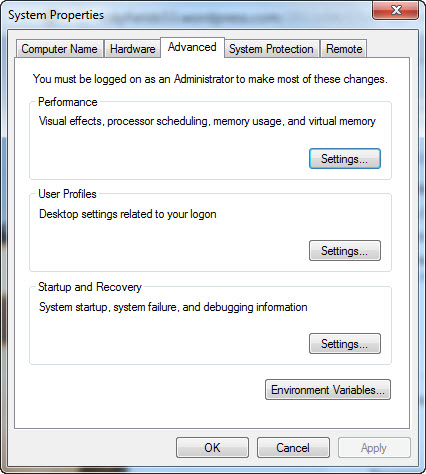Open the Hardware tab
The width and height of the screenshot is (426, 474).
[132, 49]
